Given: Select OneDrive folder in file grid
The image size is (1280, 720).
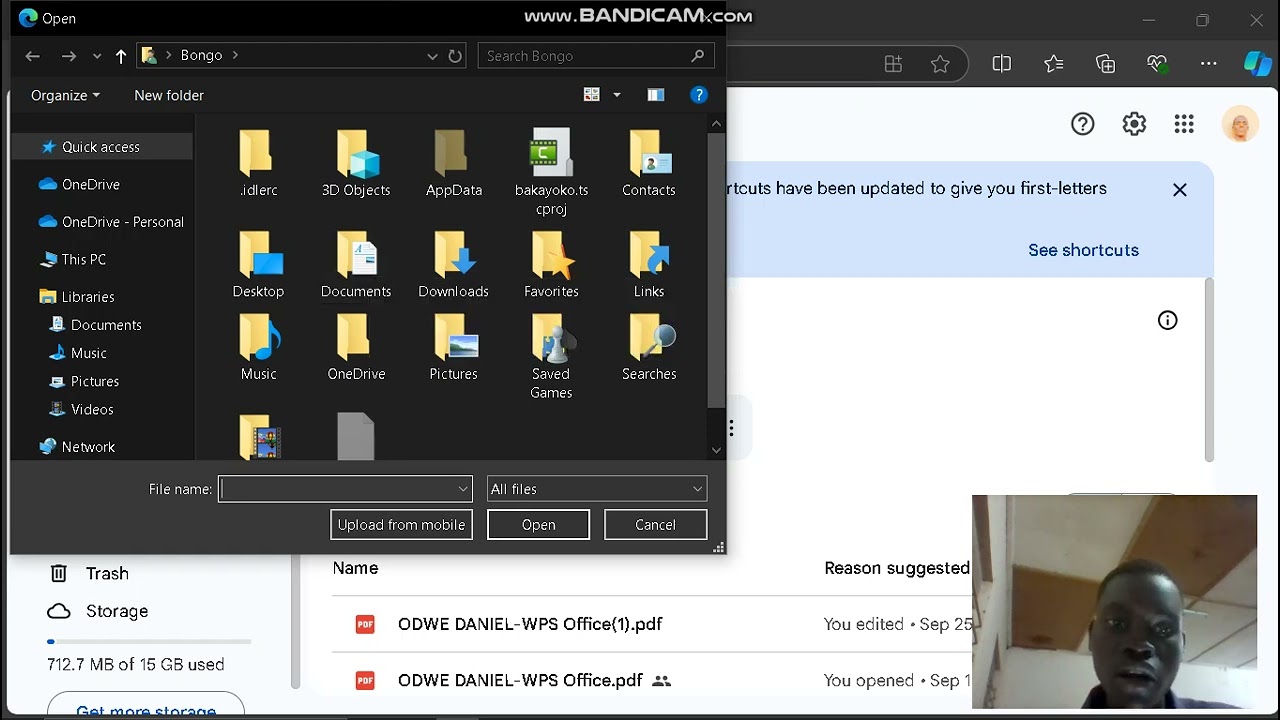Looking at the screenshot, I should 356,347.
